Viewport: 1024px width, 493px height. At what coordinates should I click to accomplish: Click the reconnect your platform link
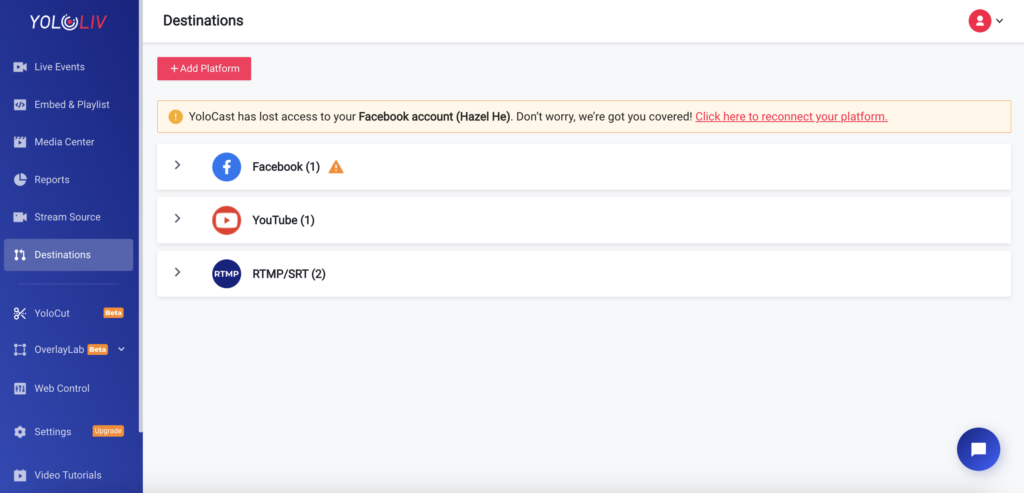point(791,117)
